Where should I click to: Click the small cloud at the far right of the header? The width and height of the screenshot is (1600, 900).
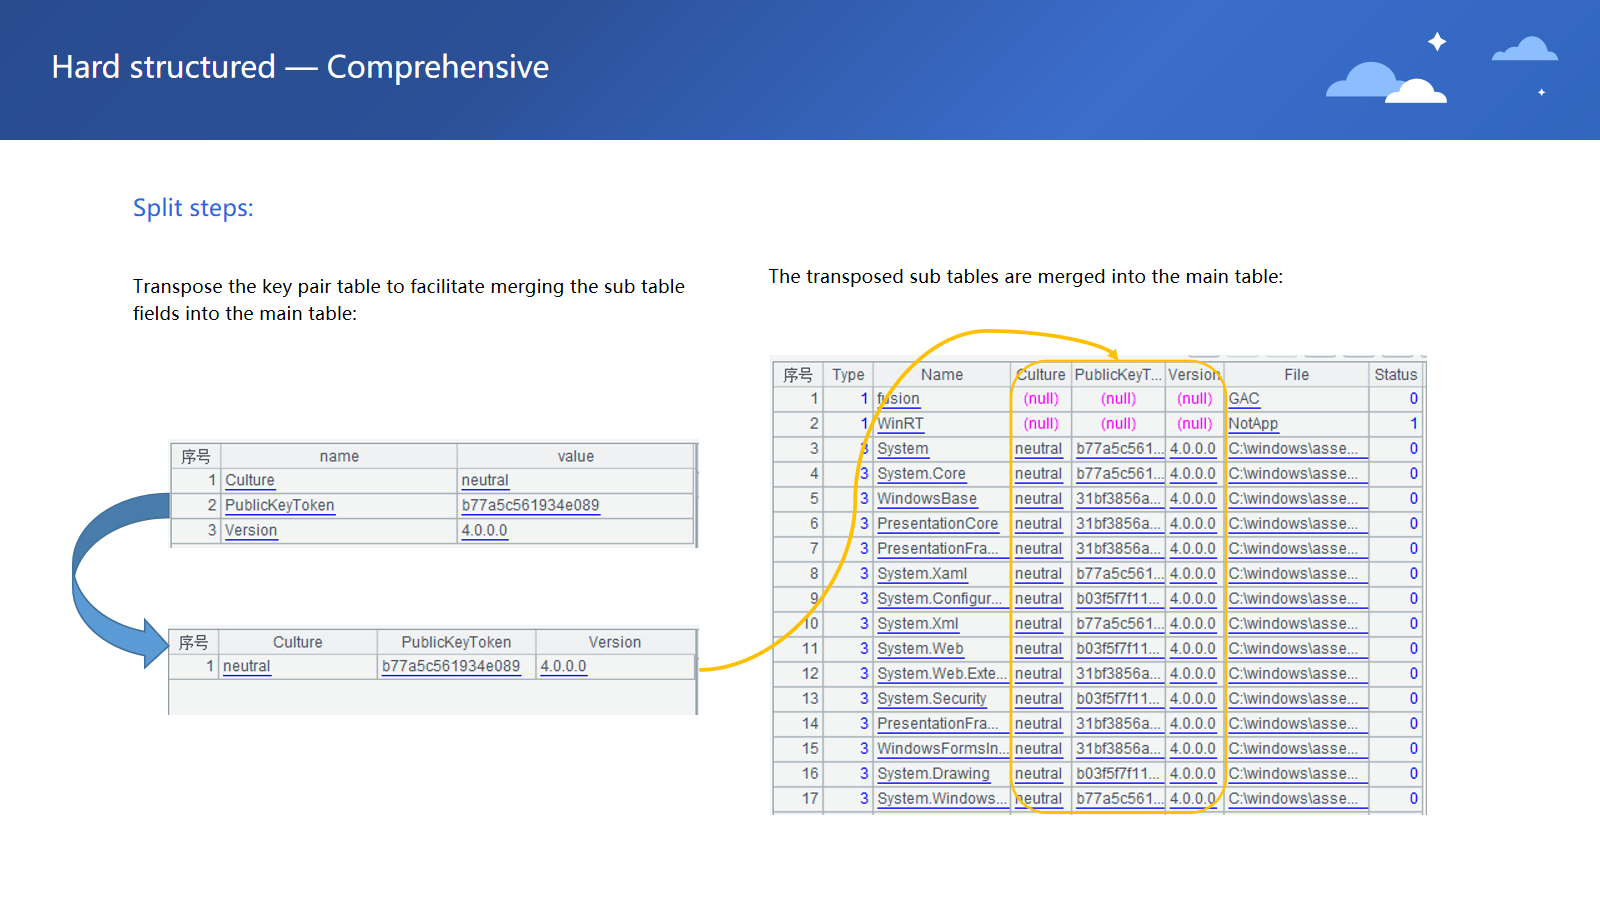[x=1525, y=50]
